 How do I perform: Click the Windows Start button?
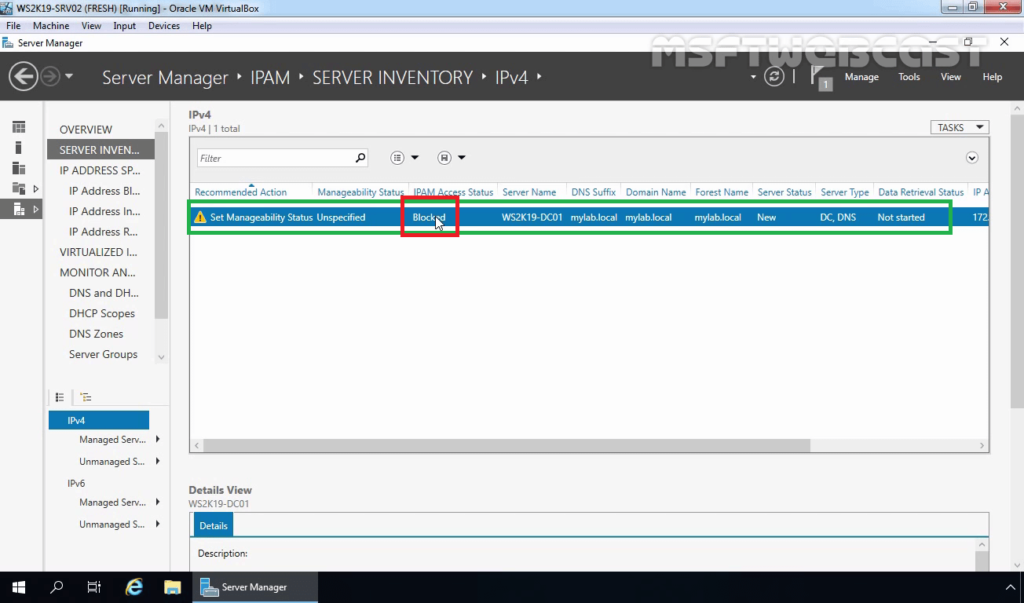coord(18,587)
